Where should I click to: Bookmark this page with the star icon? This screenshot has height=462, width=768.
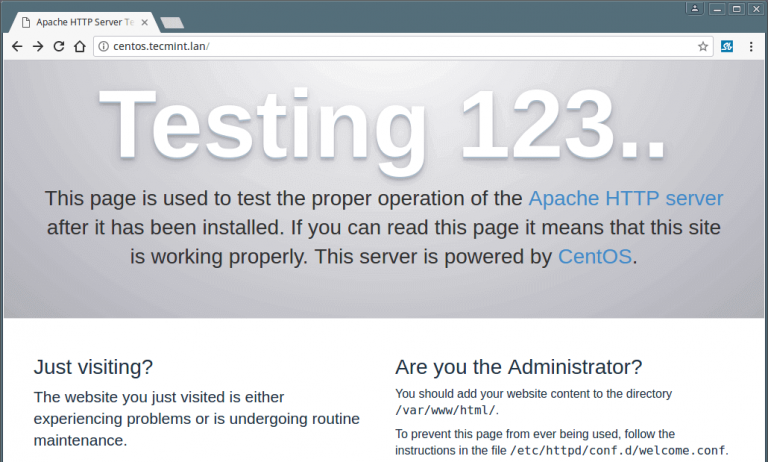click(x=703, y=47)
